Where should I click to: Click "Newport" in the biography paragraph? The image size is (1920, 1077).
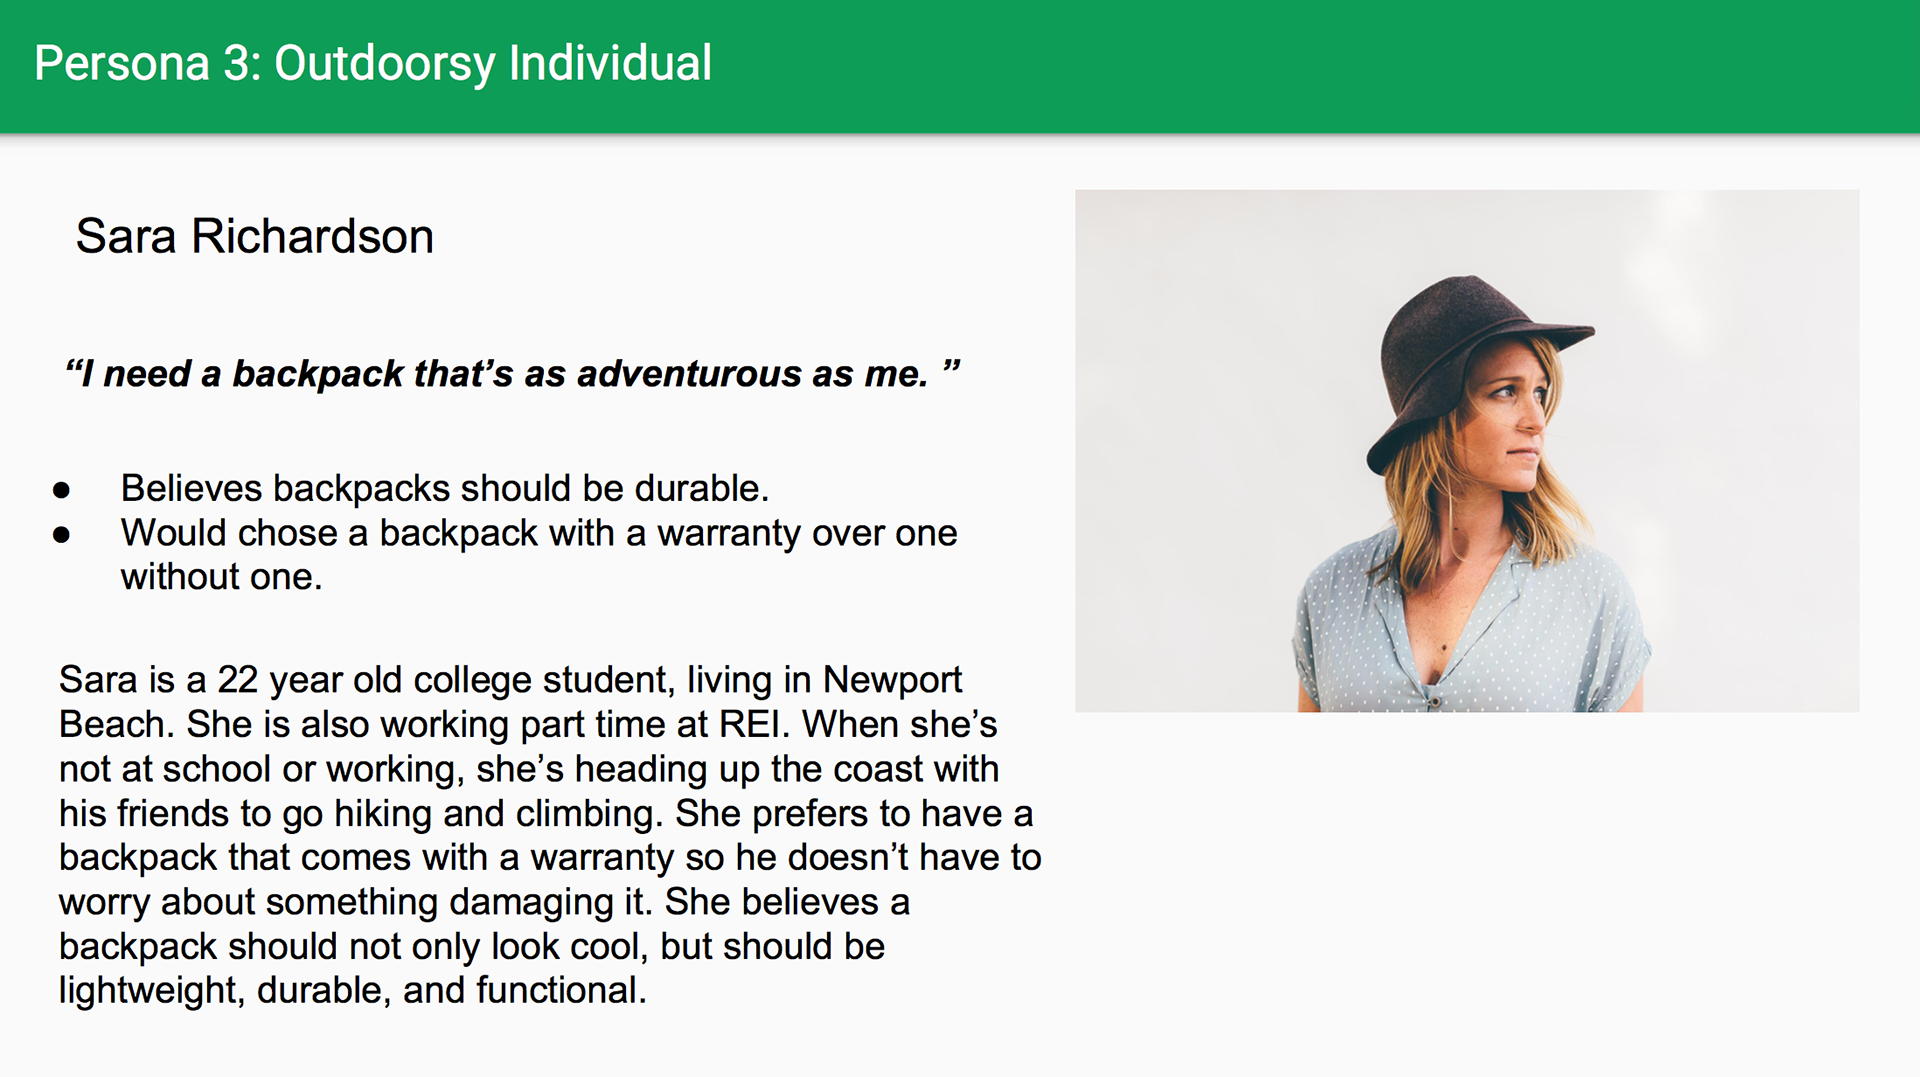point(892,680)
